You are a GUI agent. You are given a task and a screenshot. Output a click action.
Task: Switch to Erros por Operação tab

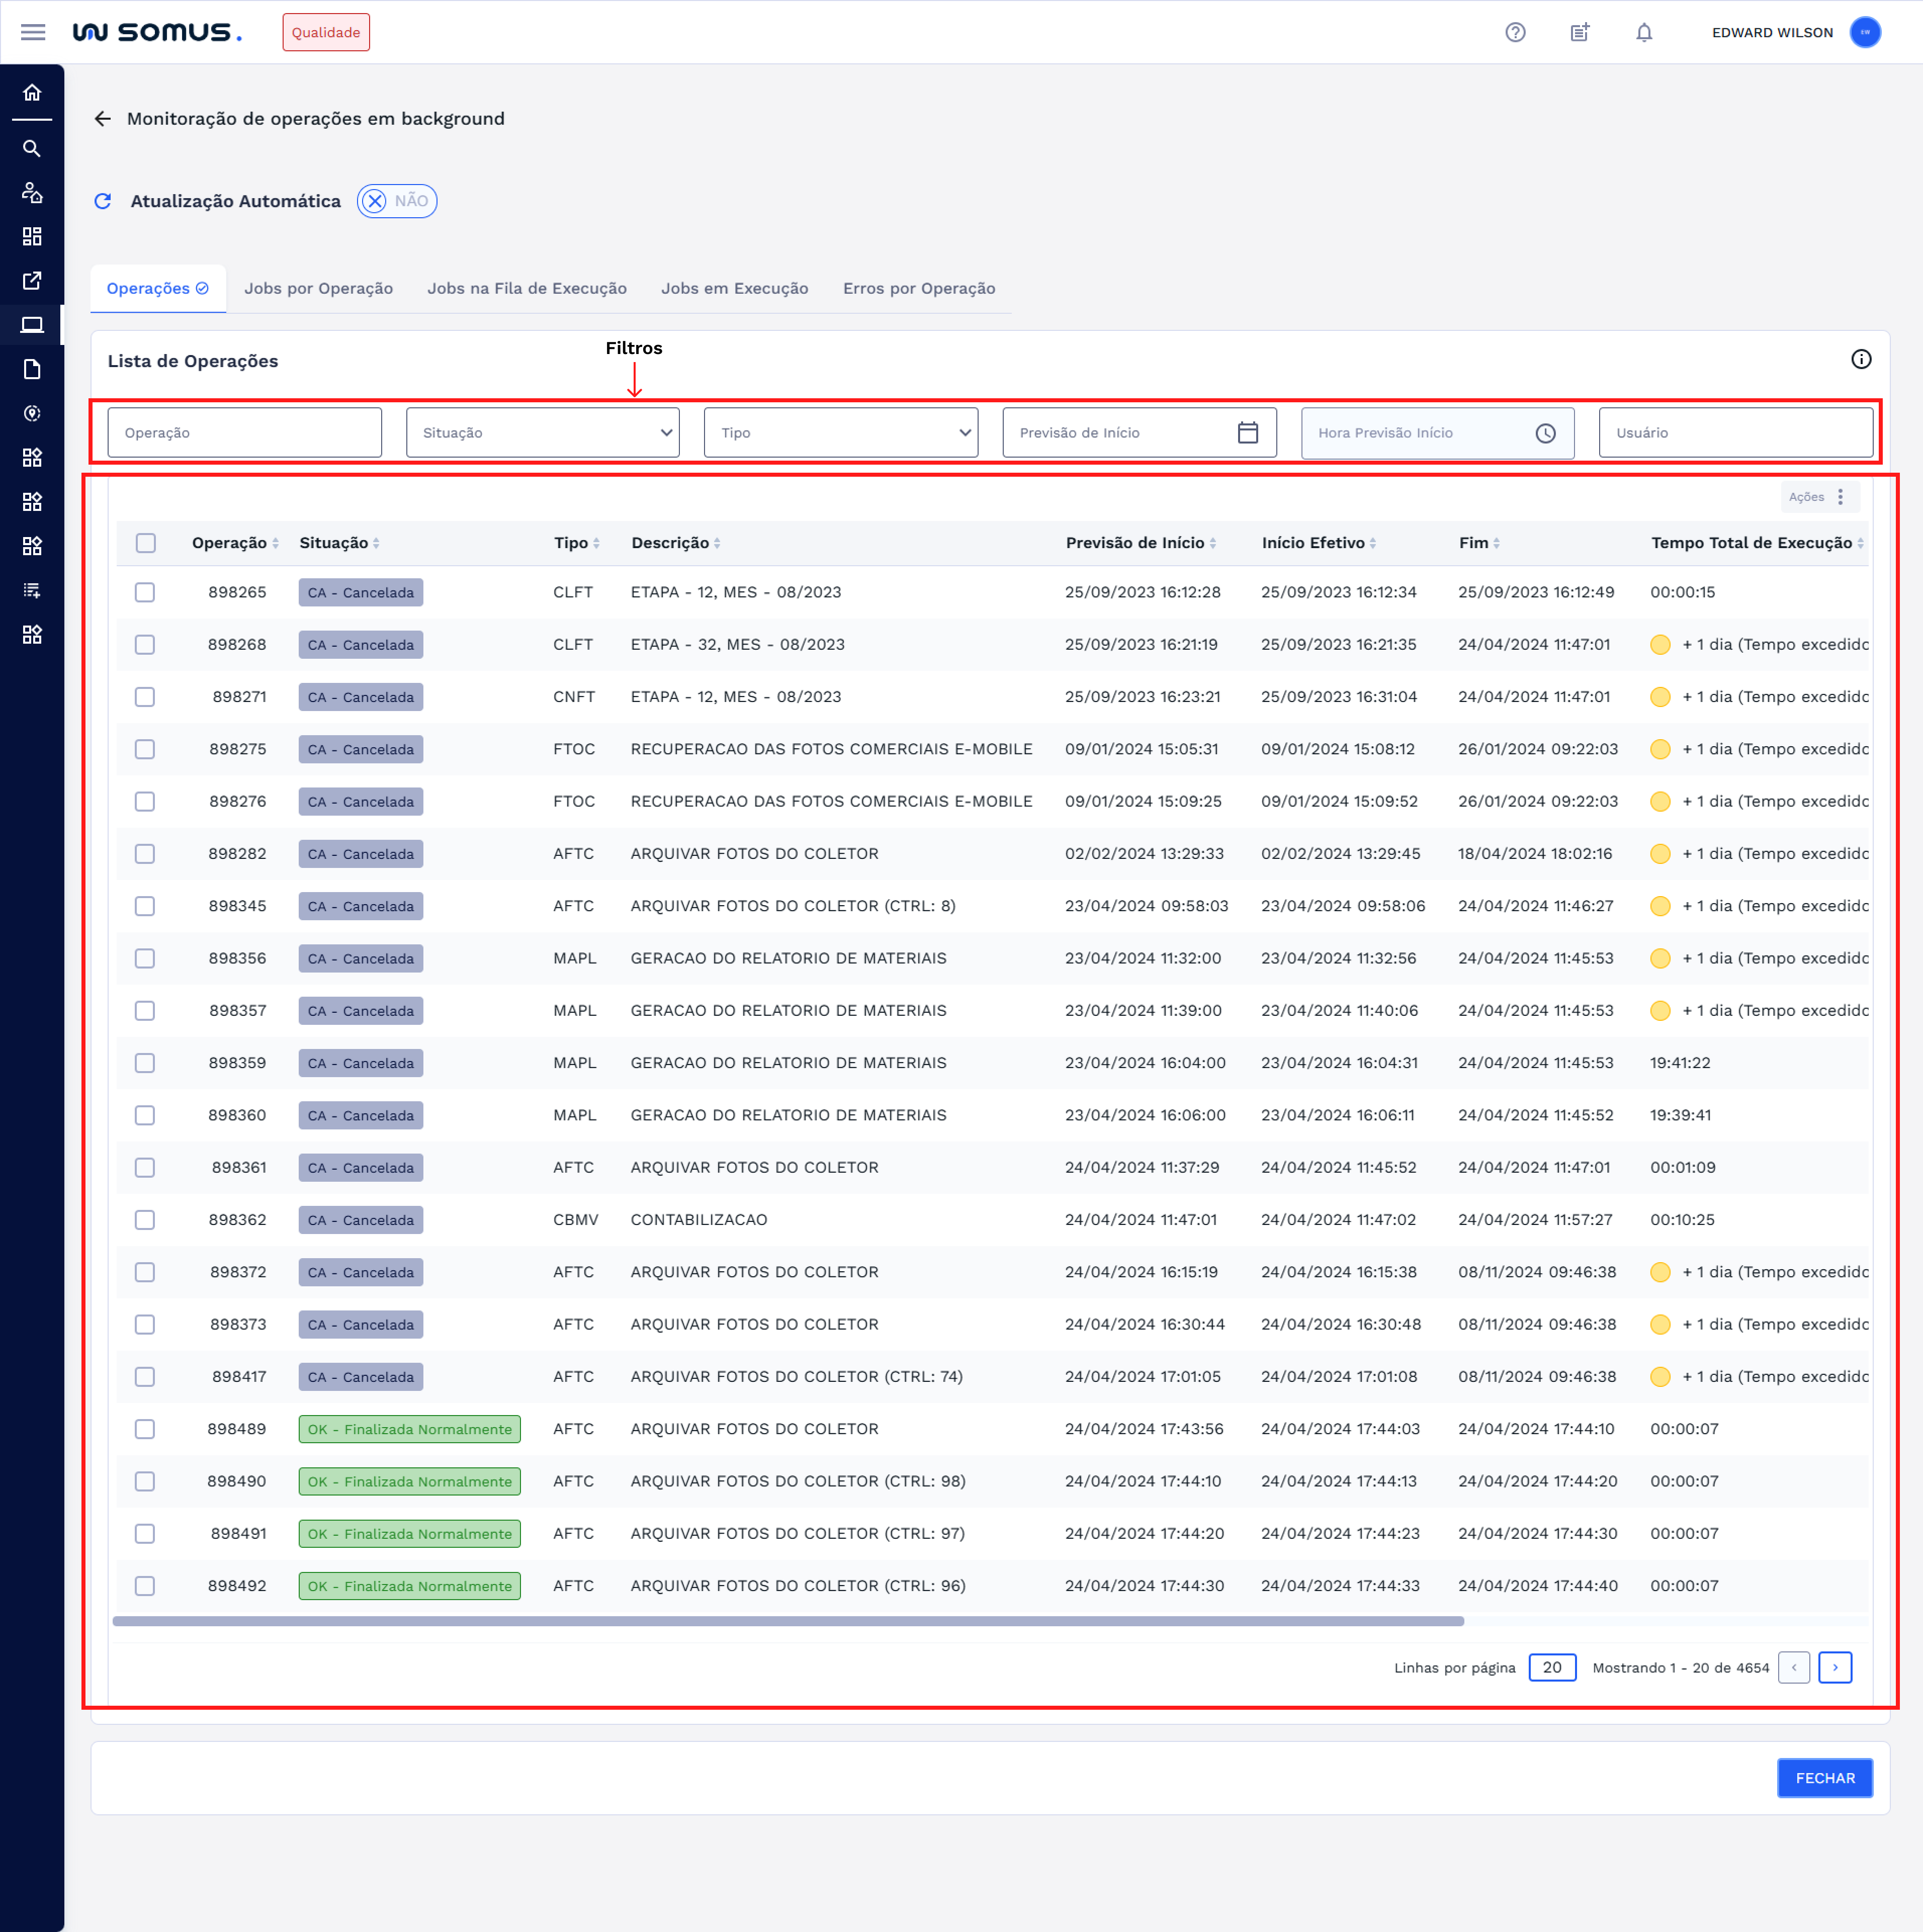click(x=918, y=288)
